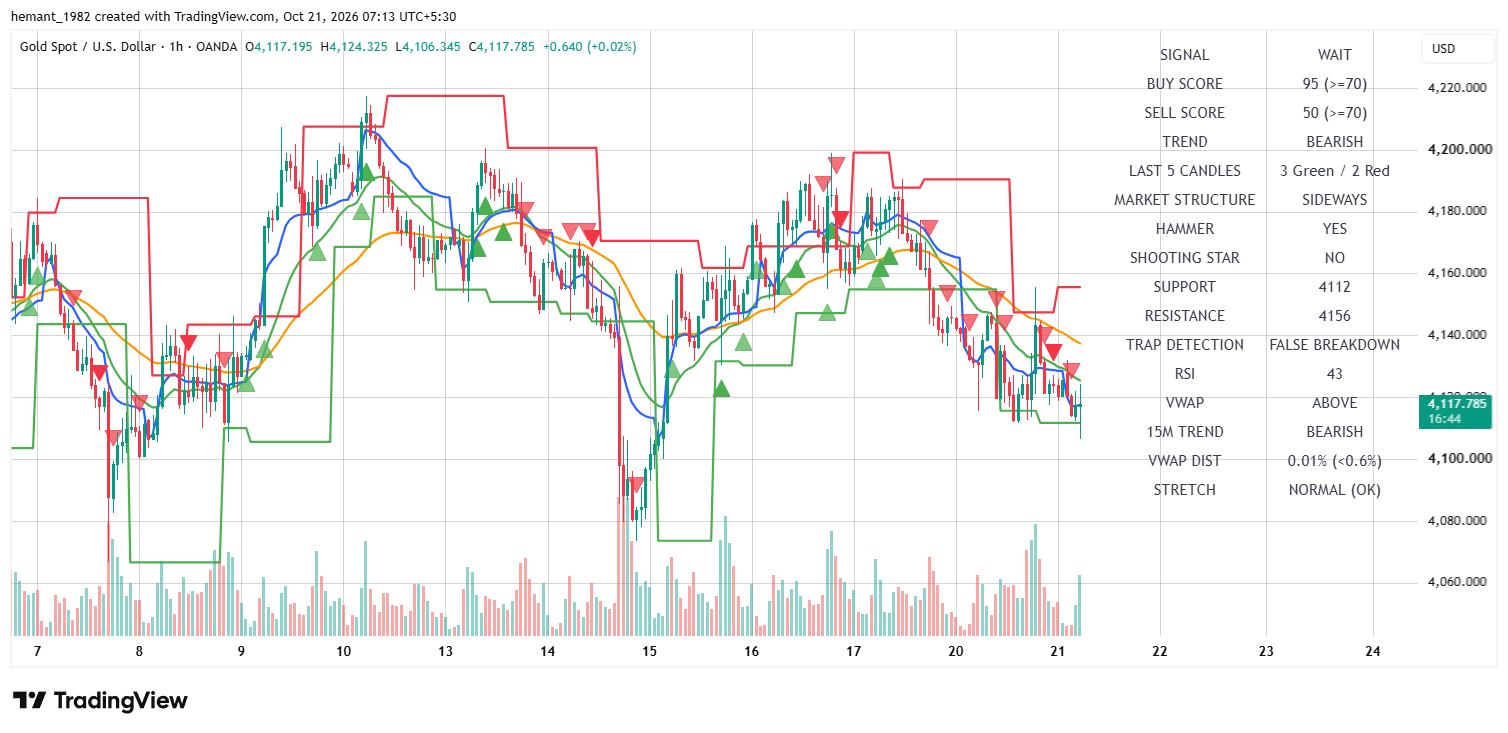The width and height of the screenshot is (1508, 733).
Task: Click the 95 (>=70) buy score value
Action: [x=1334, y=84]
